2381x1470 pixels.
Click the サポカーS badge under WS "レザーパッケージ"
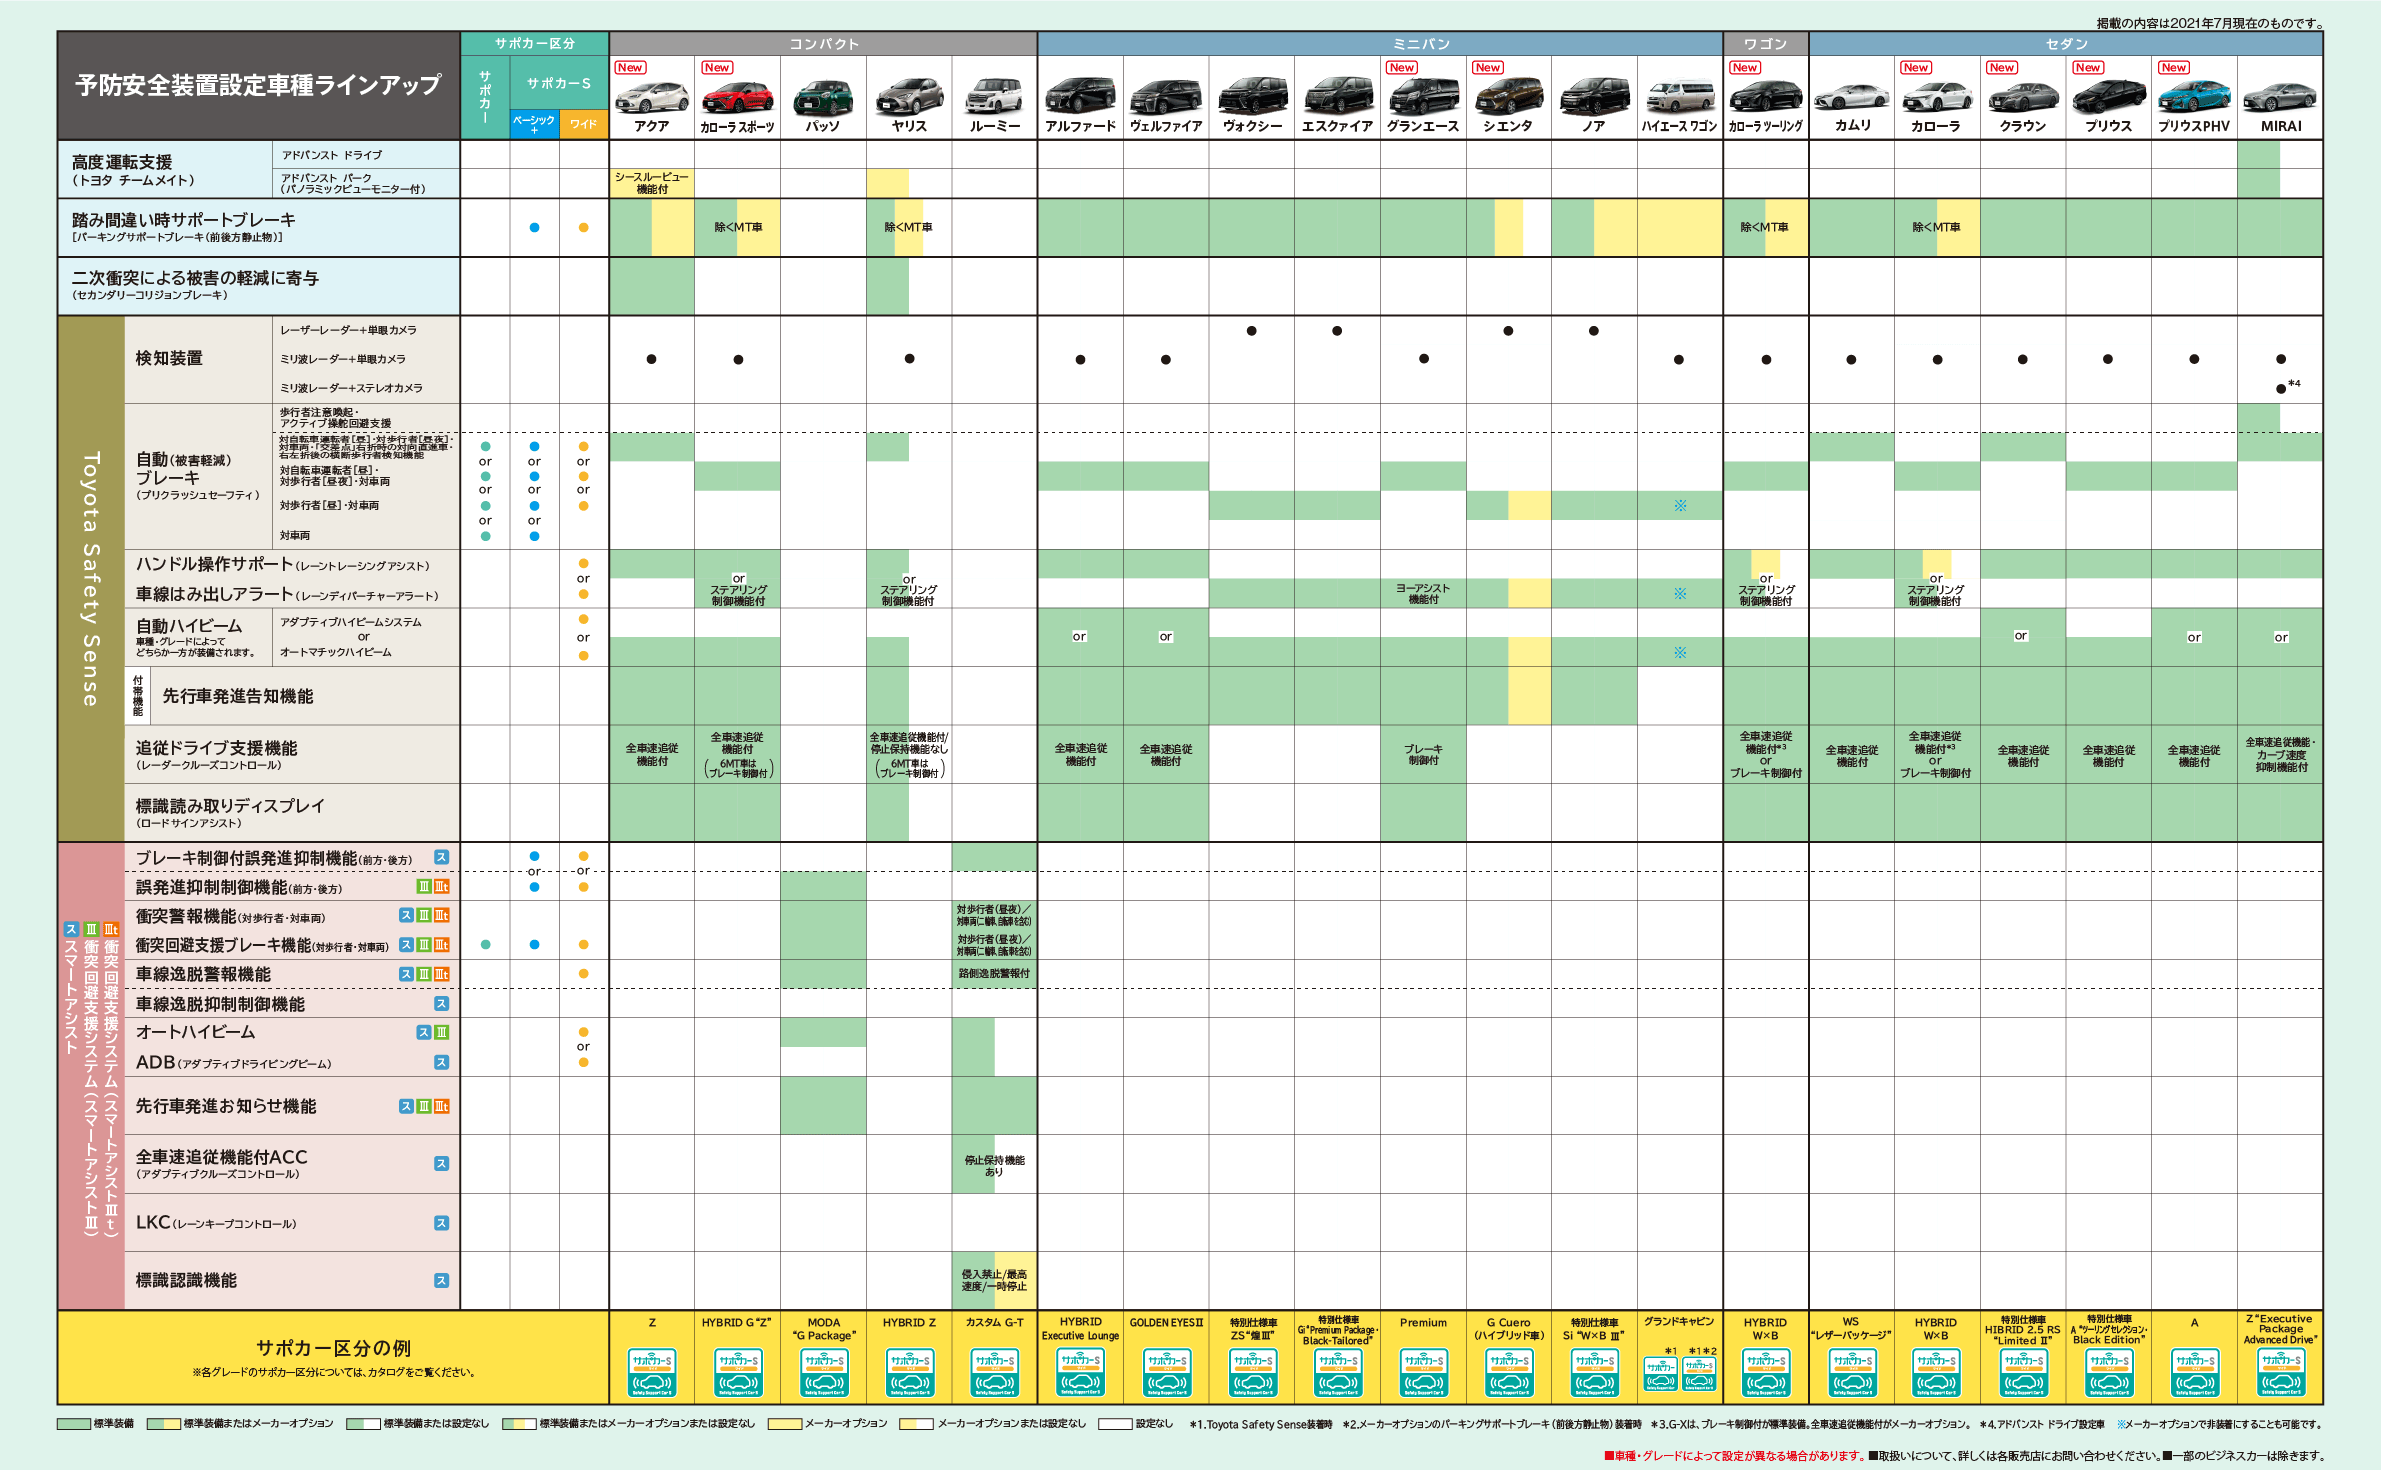1852,1372
